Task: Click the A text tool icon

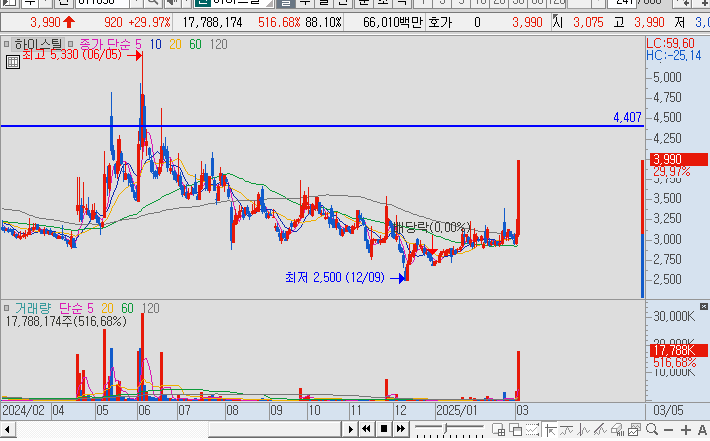Action: [x=703, y=430]
